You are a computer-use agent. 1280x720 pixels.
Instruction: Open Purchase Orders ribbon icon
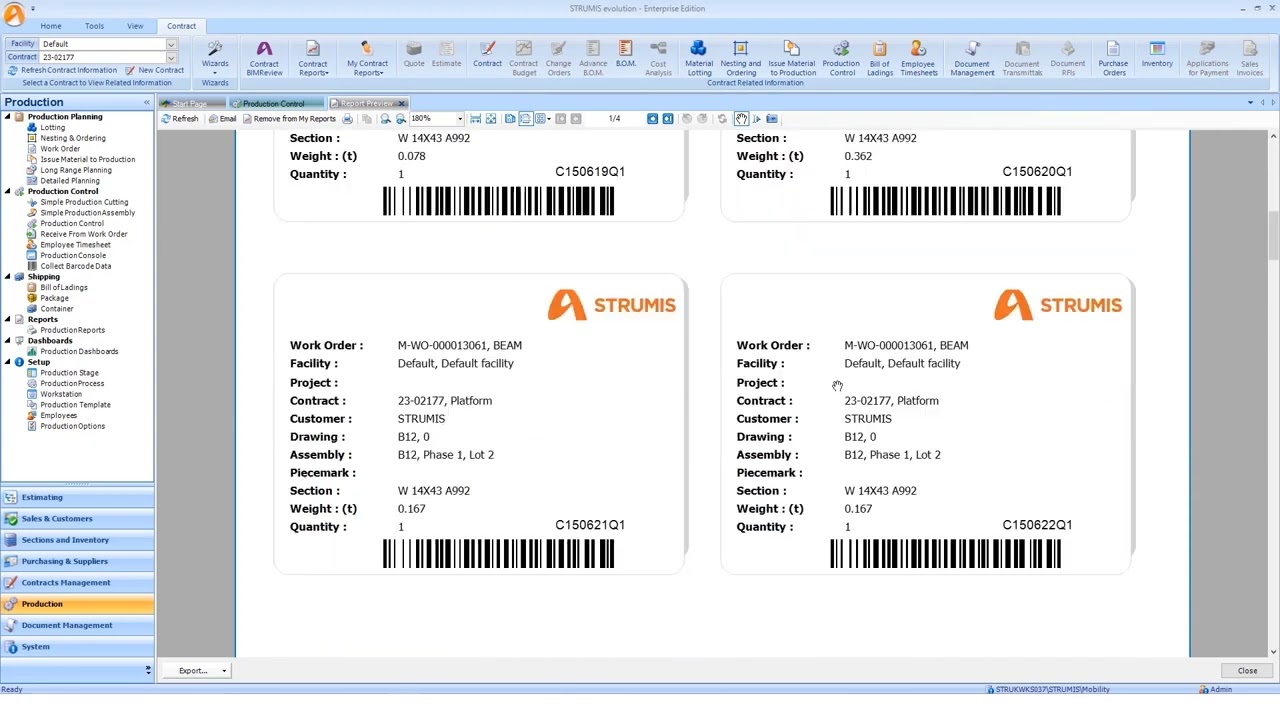pos(1114,58)
